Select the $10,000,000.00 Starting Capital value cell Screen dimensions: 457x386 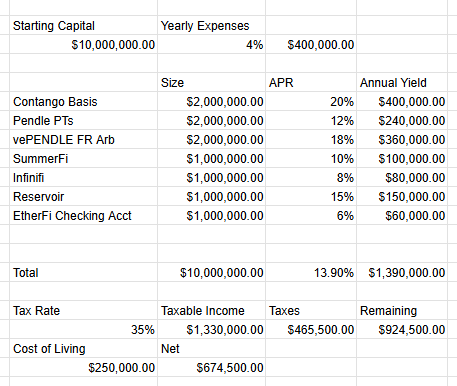pyautogui.click(x=83, y=44)
